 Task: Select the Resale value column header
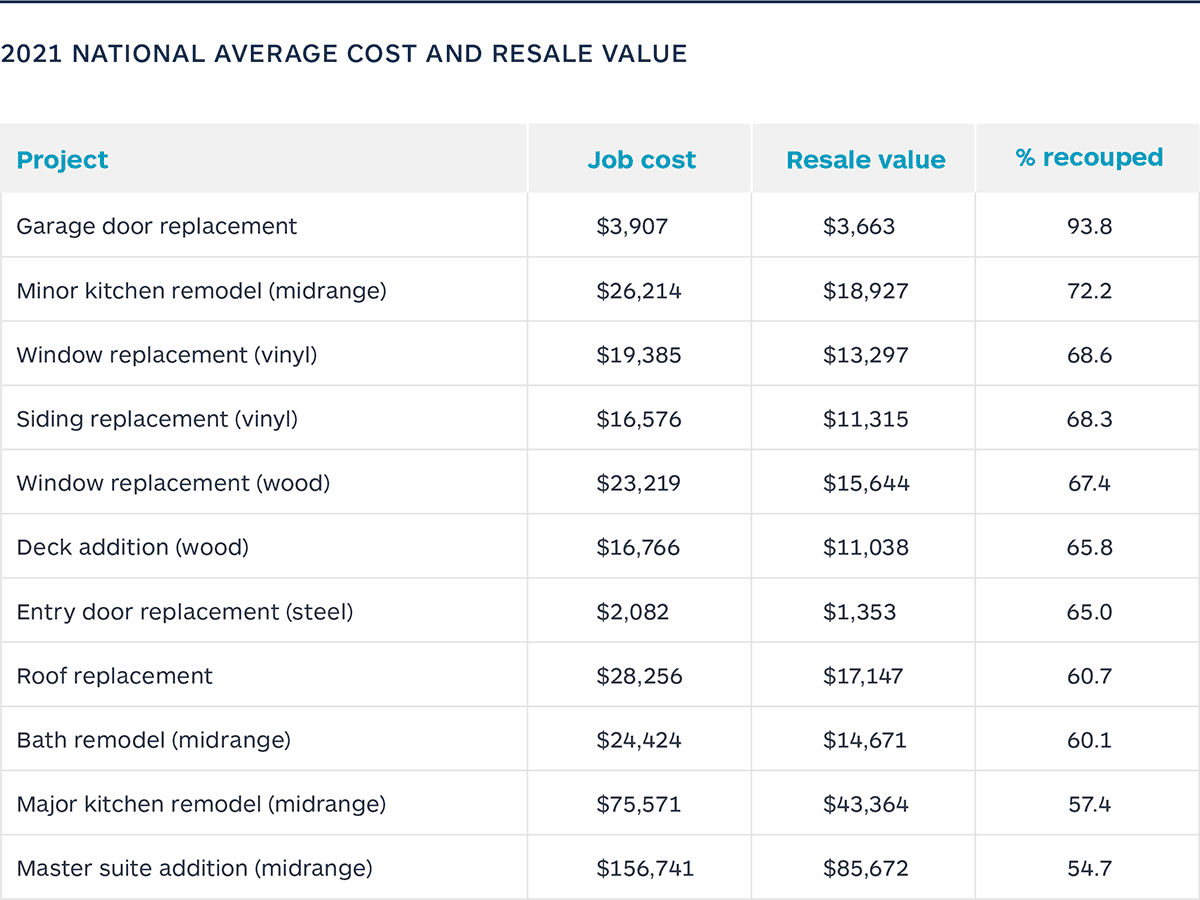(x=865, y=160)
